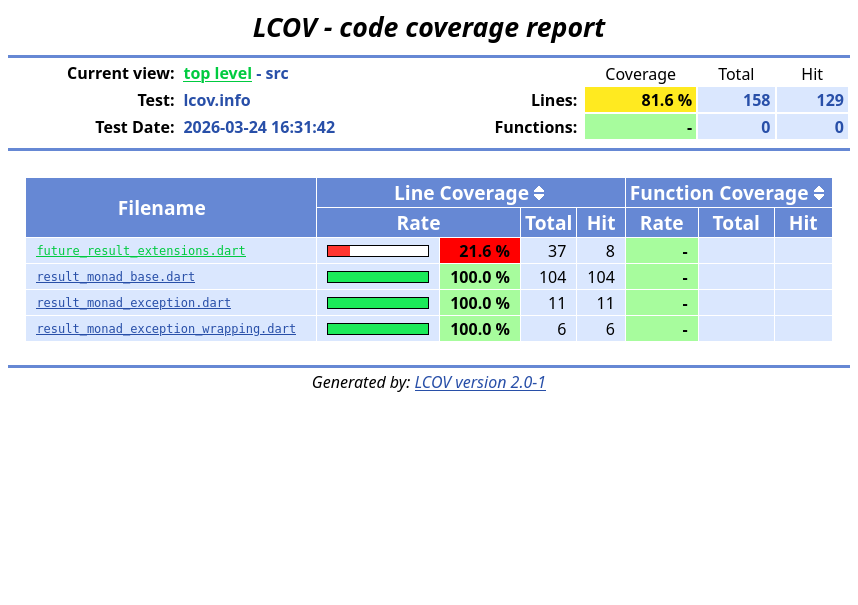858x605 pixels.
Task: Open result_monad_base.dart coverage file
Action: tap(115, 277)
